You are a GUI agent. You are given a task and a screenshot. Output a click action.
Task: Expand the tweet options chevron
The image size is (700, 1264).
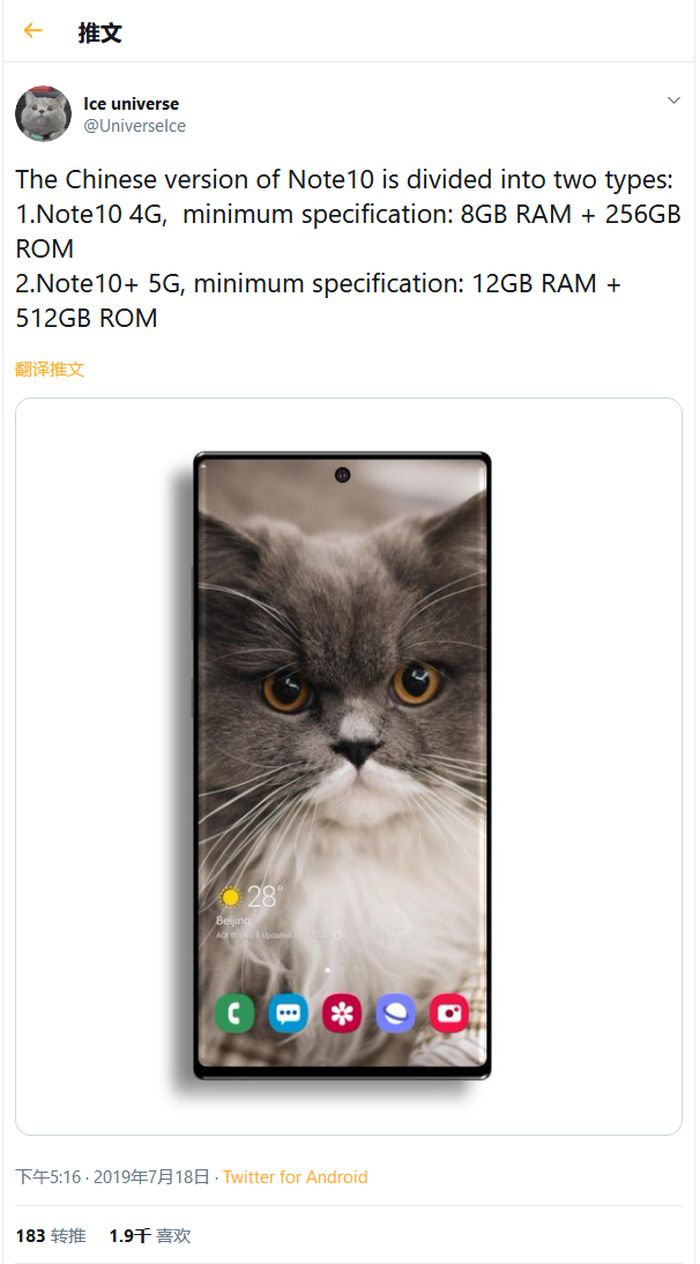tap(673, 101)
